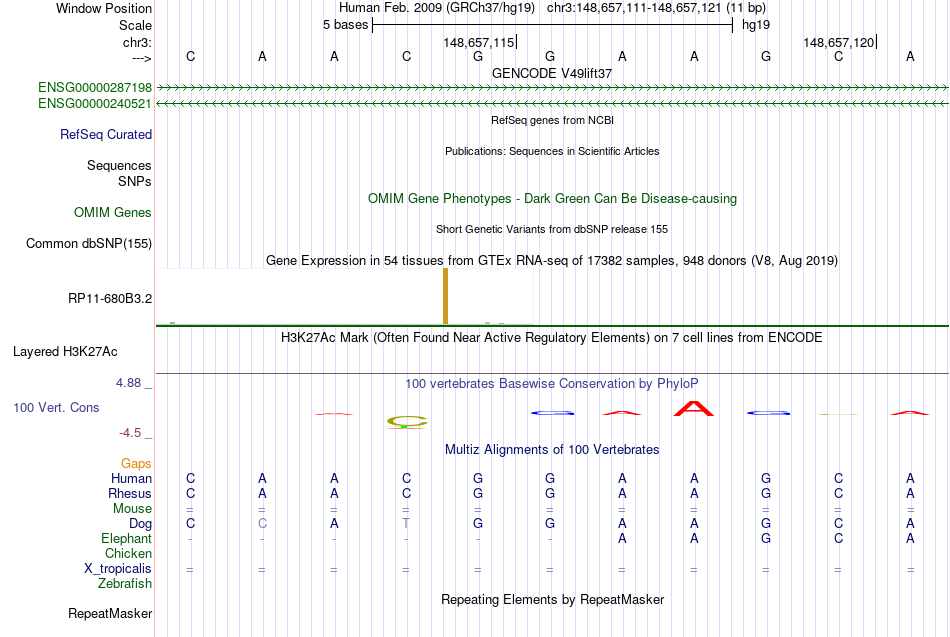Screen dimensions: 950x637
Task: Click the H3K27Ac Mark track title
Action: (552, 338)
